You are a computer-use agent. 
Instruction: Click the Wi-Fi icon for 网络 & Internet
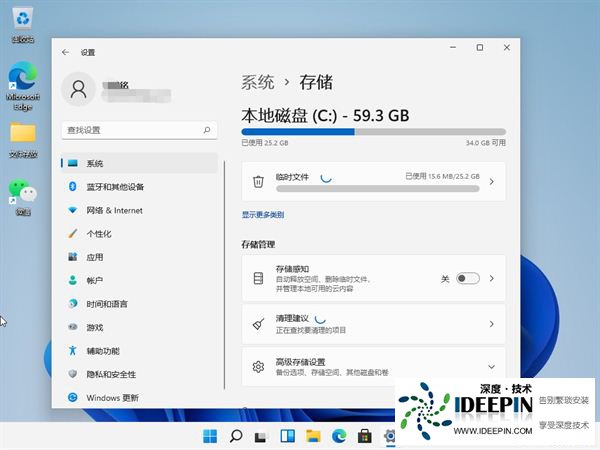pyautogui.click(x=73, y=210)
